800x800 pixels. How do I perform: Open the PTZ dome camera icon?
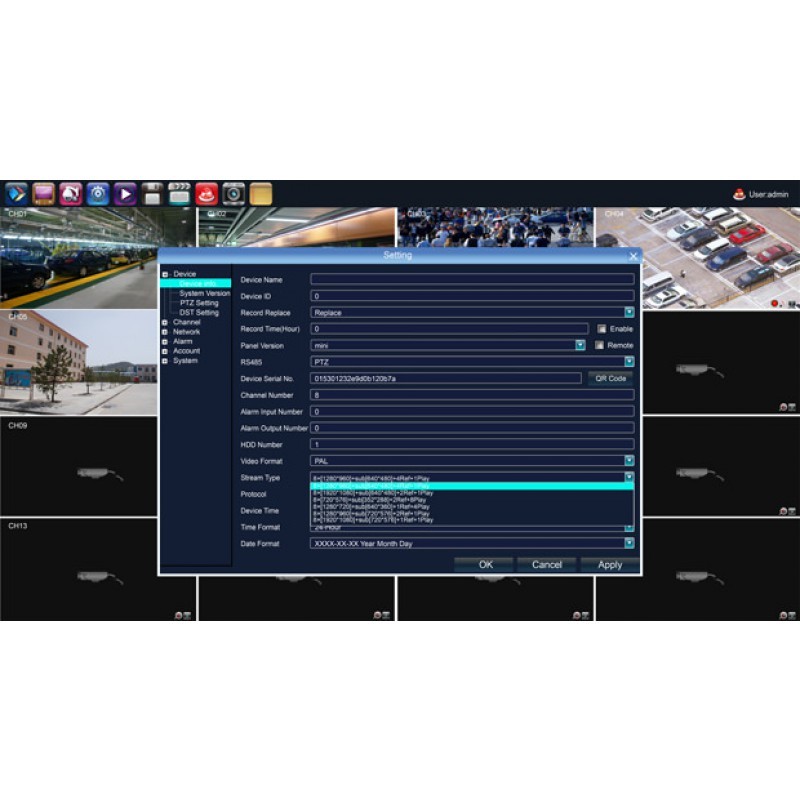70,194
